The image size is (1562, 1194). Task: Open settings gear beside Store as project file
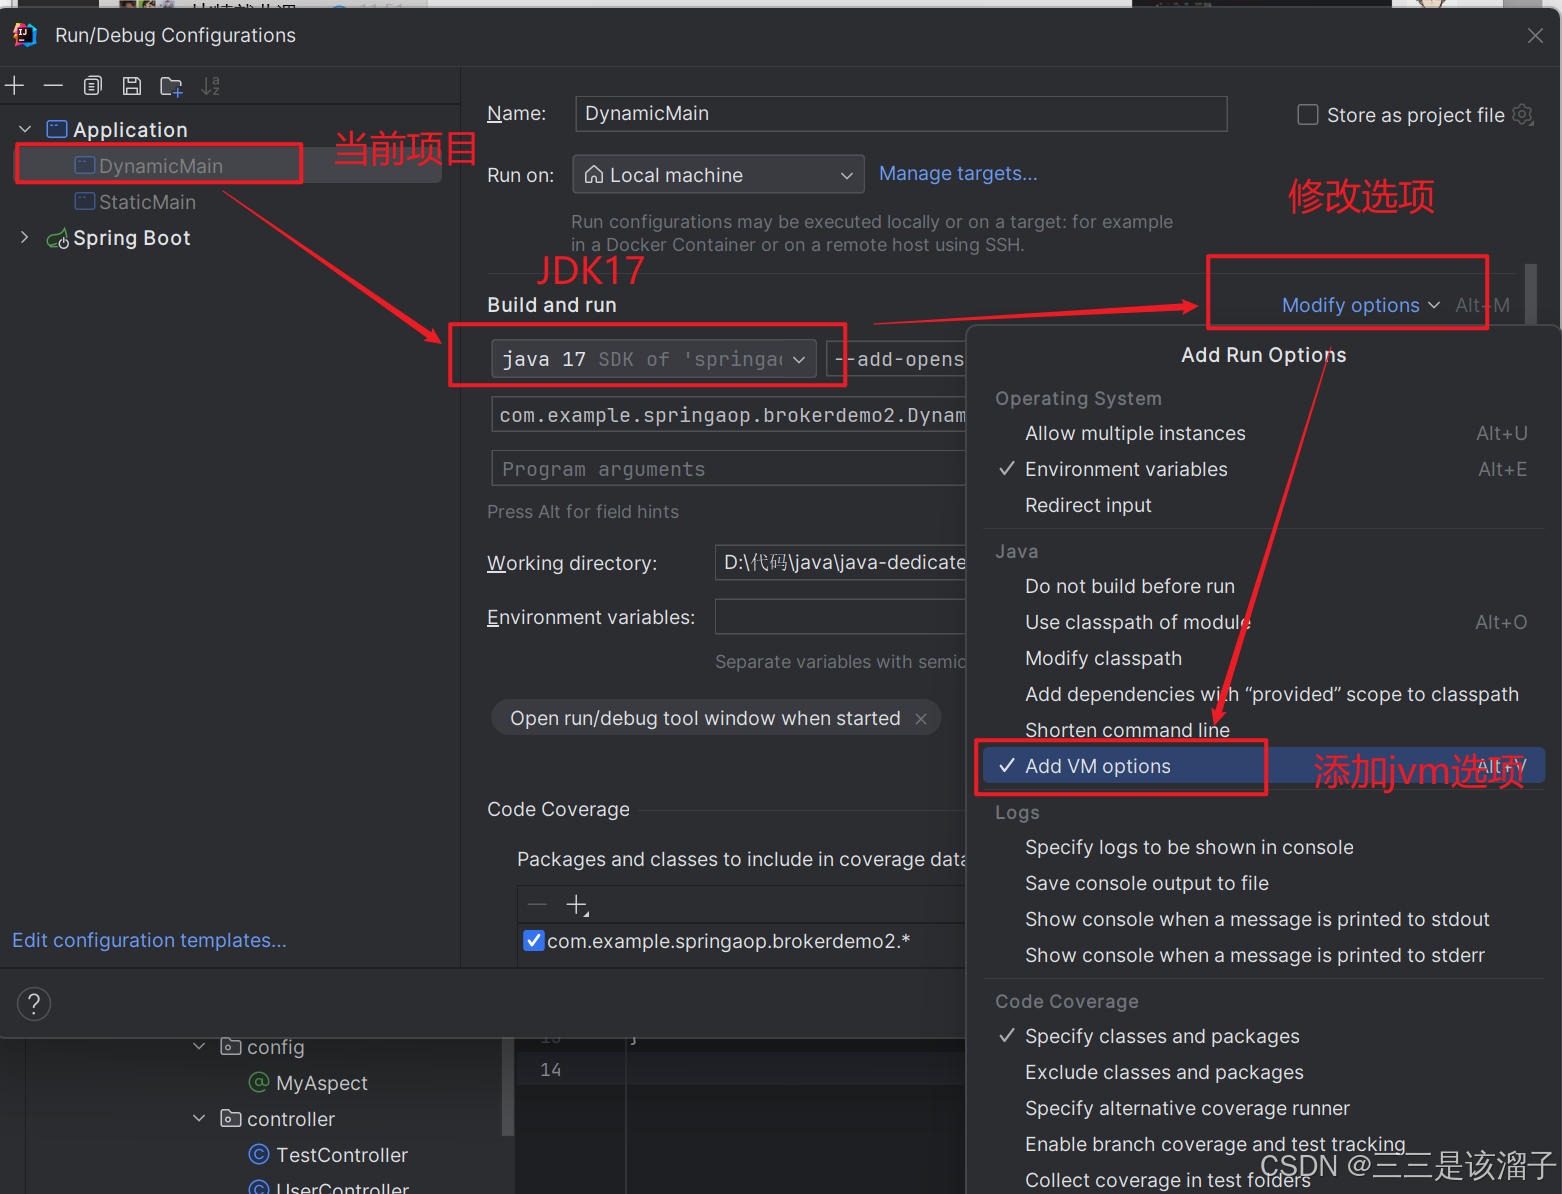click(1523, 114)
